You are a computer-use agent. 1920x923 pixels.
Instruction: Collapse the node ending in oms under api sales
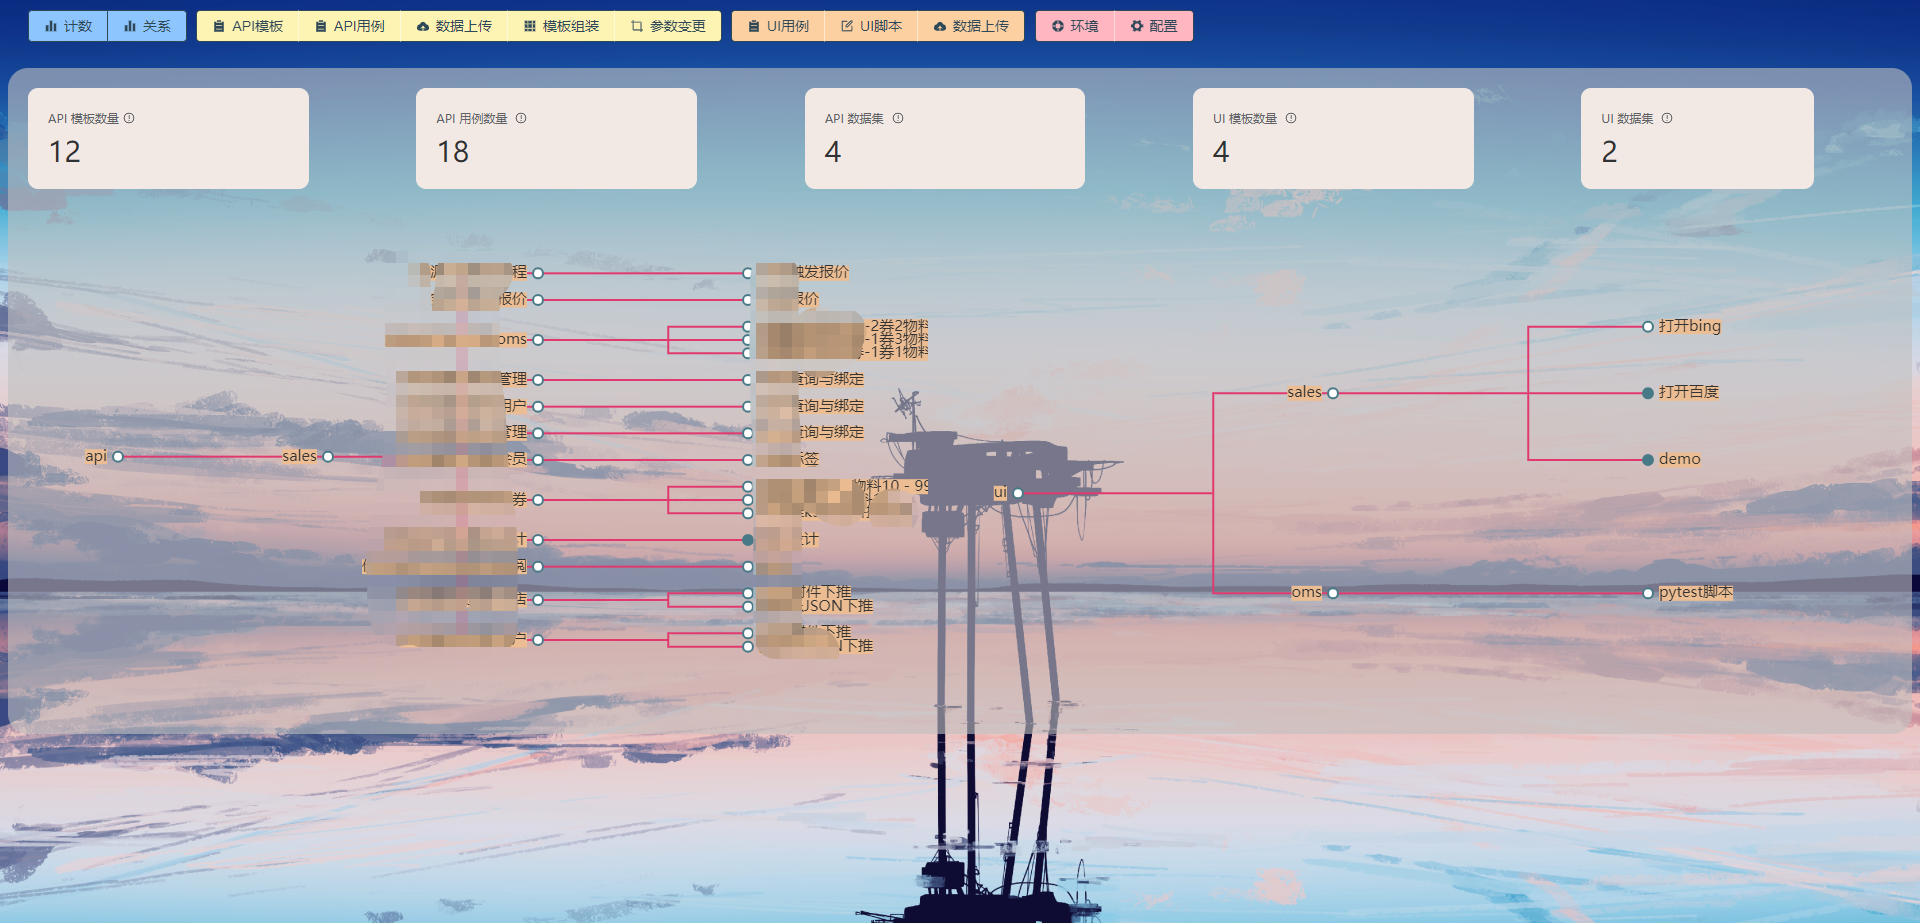(538, 340)
